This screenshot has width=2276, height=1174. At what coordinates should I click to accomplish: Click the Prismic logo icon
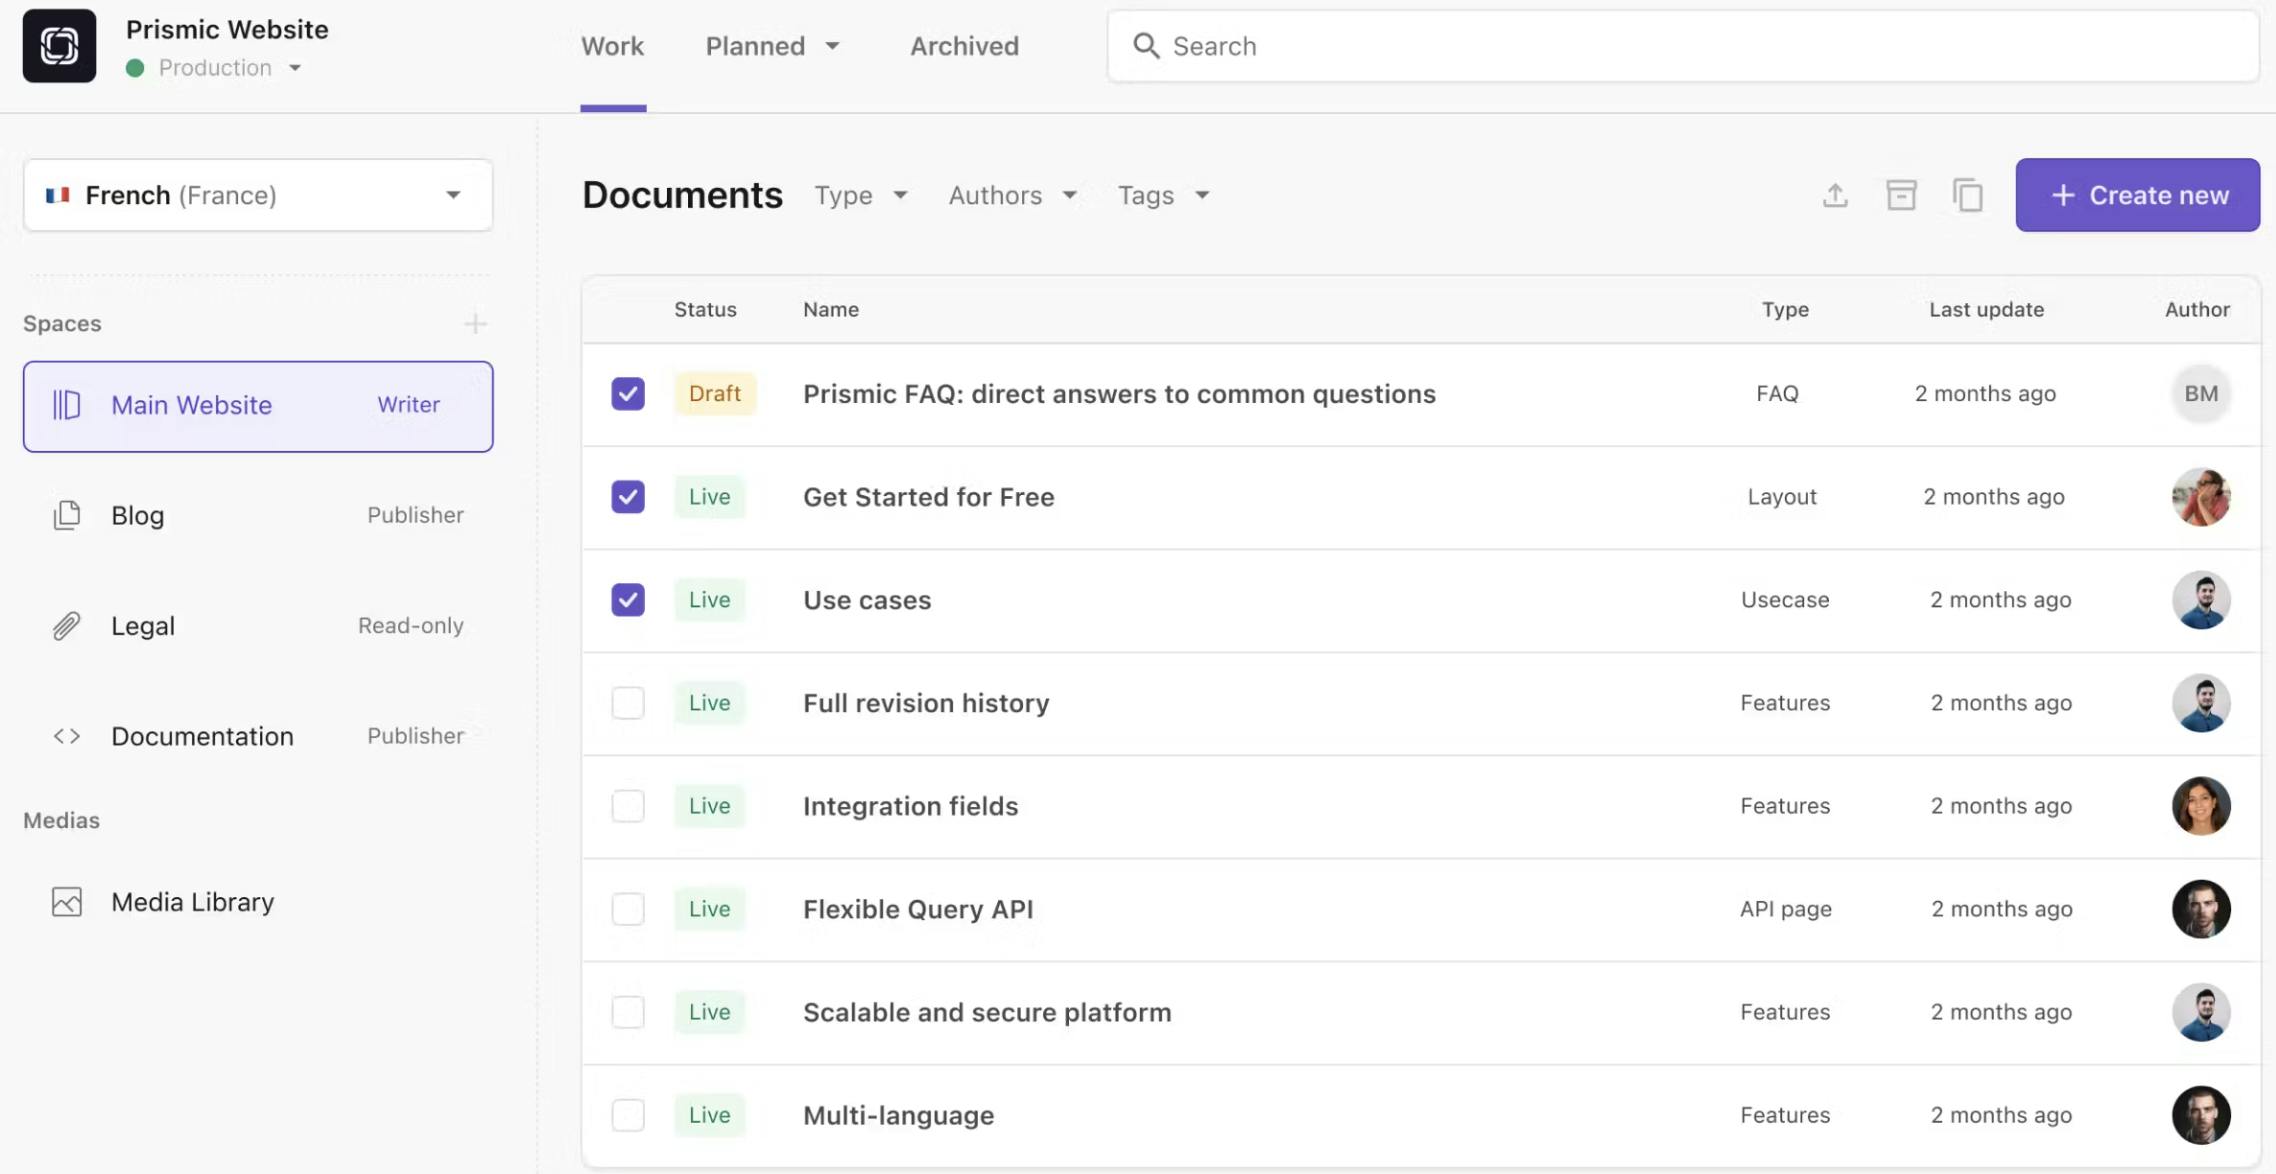coord(59,46)
